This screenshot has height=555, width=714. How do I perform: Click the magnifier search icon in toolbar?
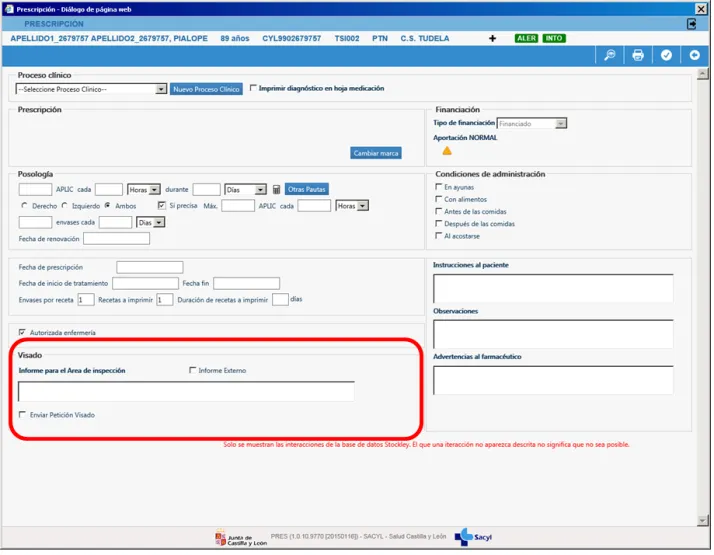pos(609,55)
